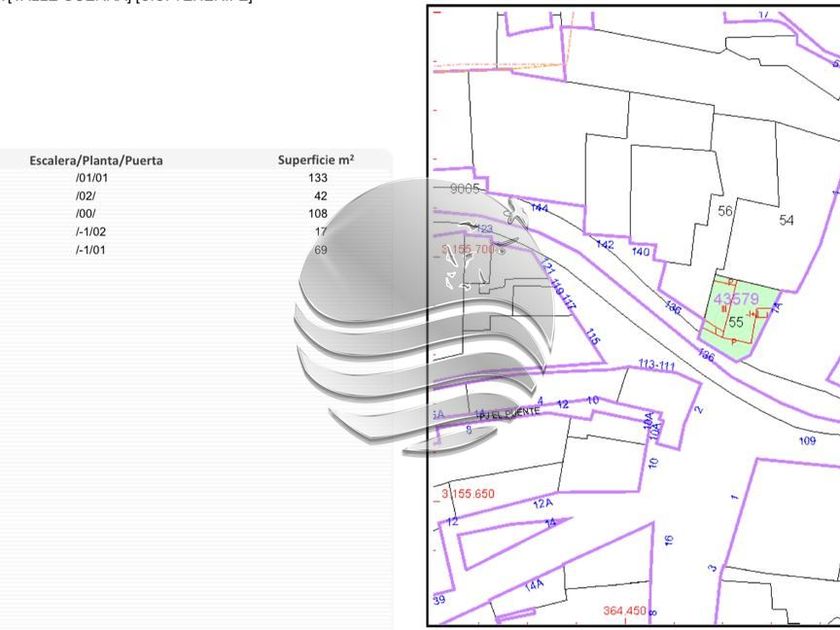The width and height of the screenshot is (840, 630).
Task: Click street number 144 on the map
Action: click(x=539, y=208)
